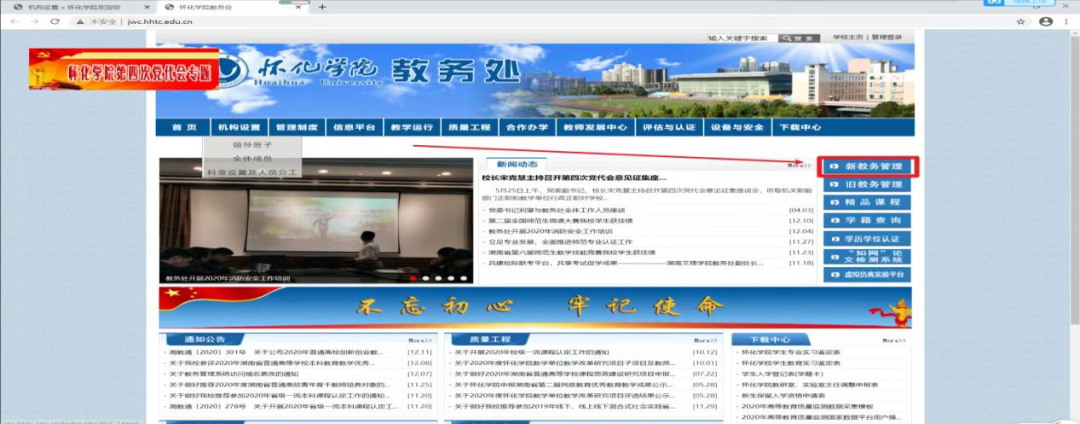Click the meeting room slideshow image
Screen dimensions: 1080x424
coord(316,220)
